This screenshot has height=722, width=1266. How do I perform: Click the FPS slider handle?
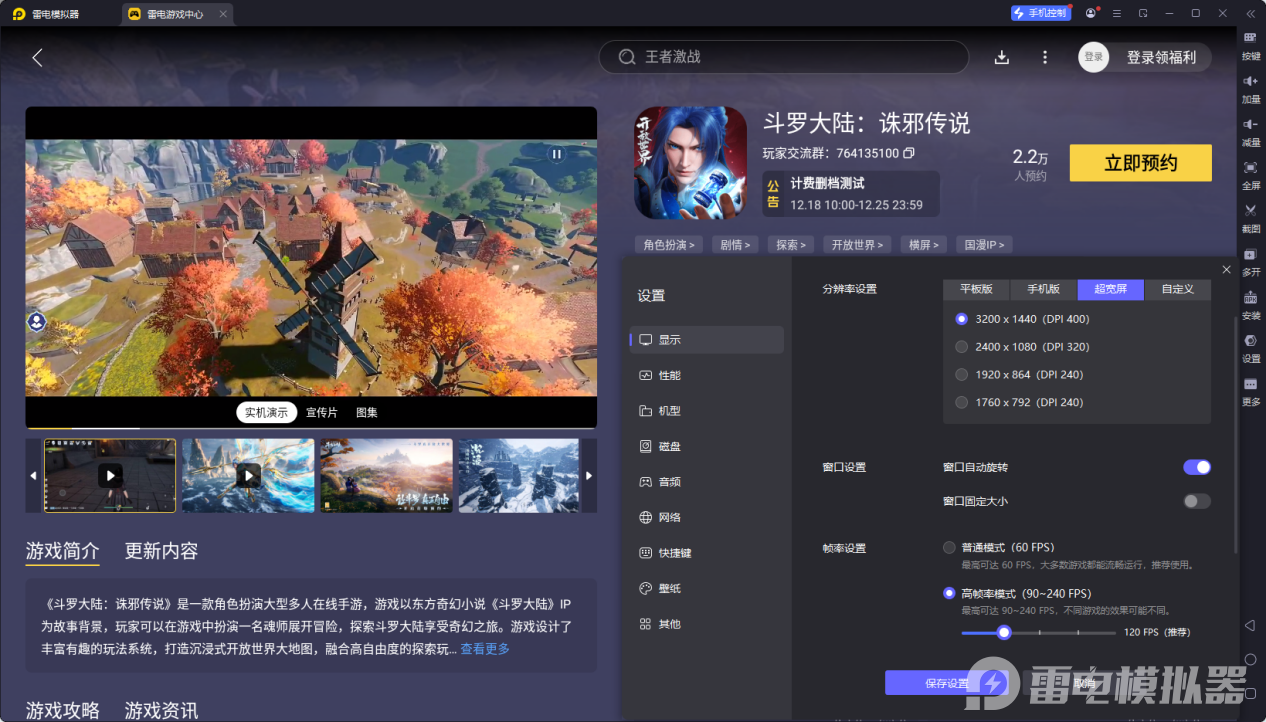click(1004, 632)
